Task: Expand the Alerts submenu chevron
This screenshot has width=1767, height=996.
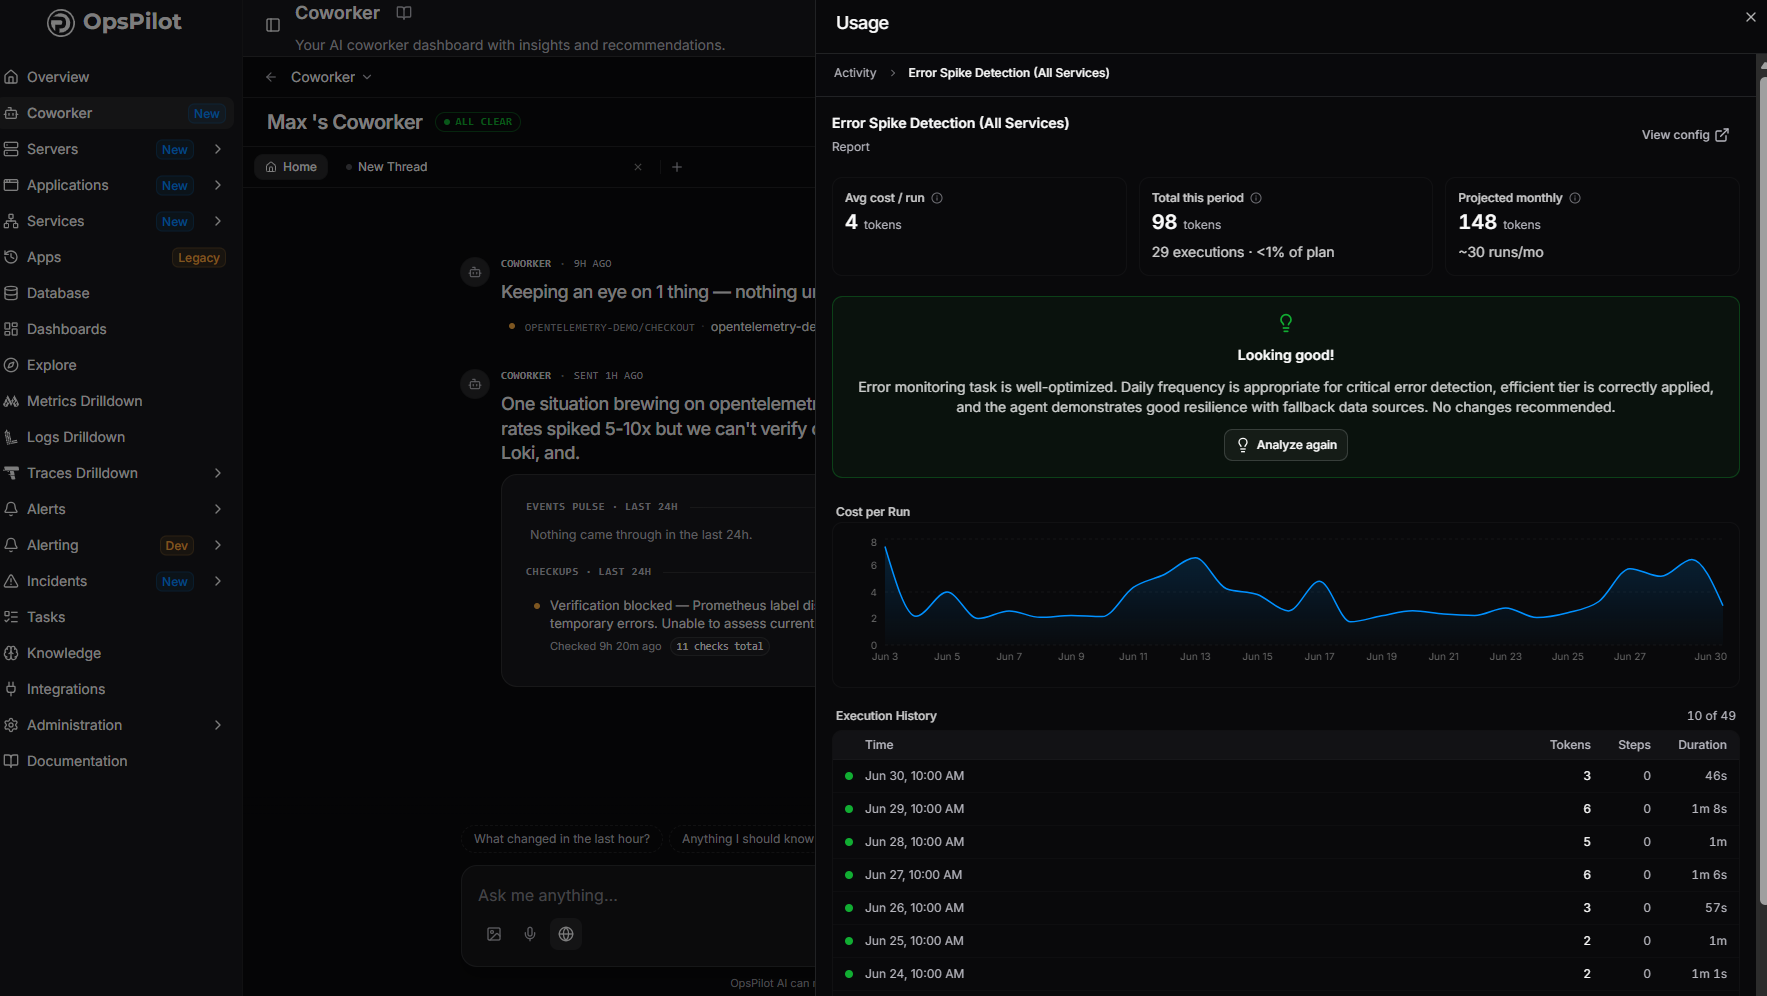Action: click(x=218, y=509)
